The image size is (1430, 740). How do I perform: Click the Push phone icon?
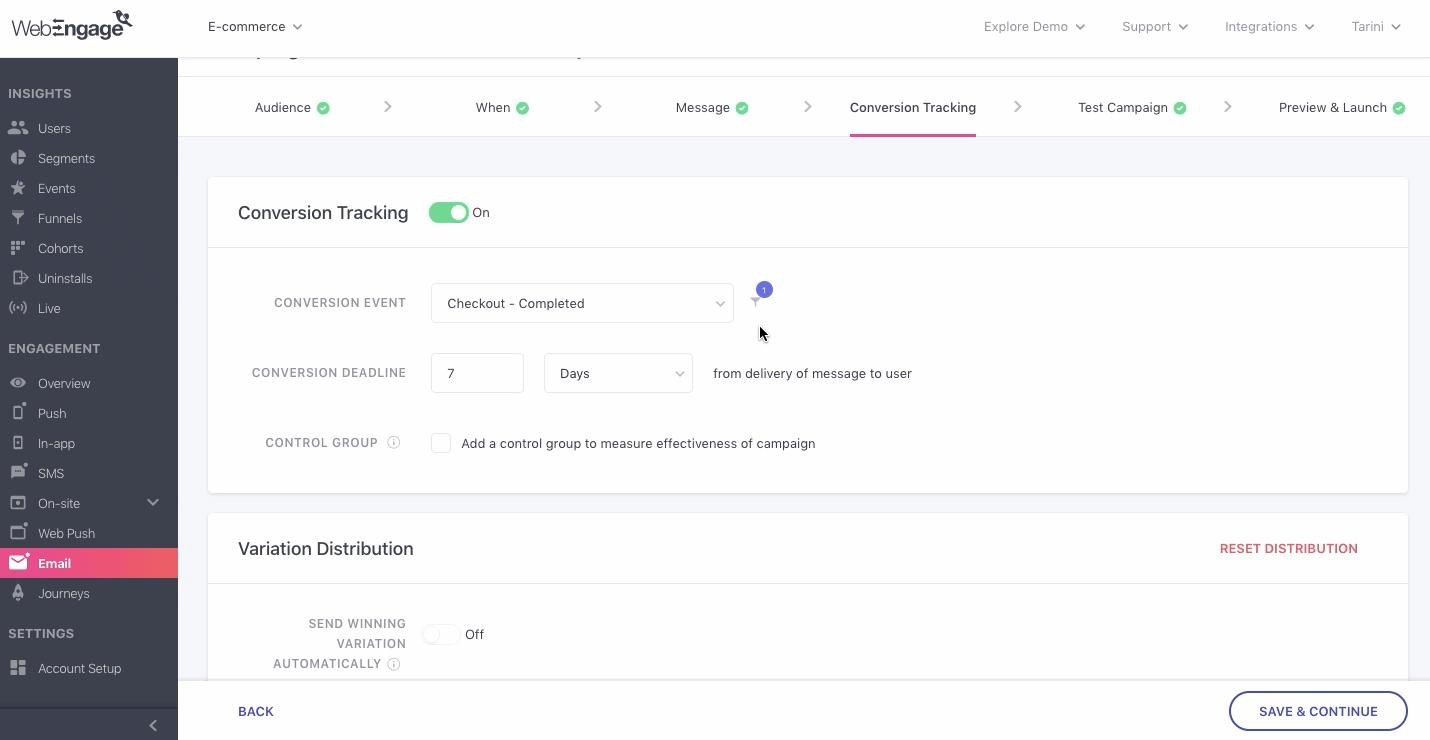pos(18,413)
